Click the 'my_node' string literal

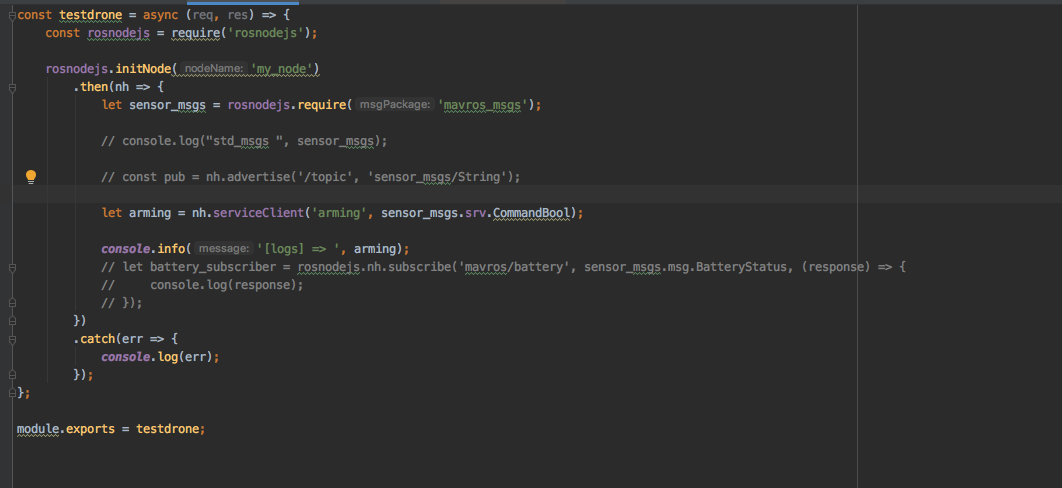pyautogui.click(x=282, y=69)
